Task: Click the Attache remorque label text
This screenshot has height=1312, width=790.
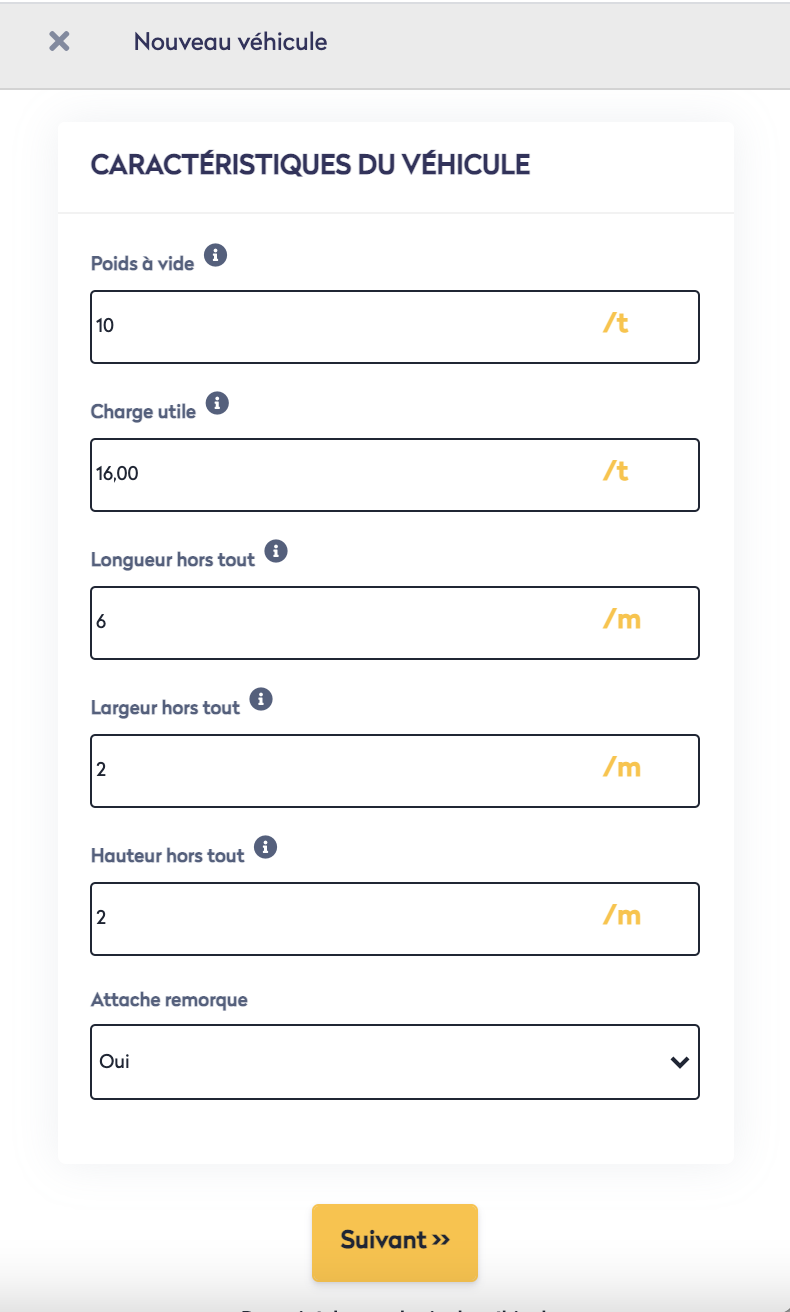Action: pyautogui.click(x=169, y=1000)
